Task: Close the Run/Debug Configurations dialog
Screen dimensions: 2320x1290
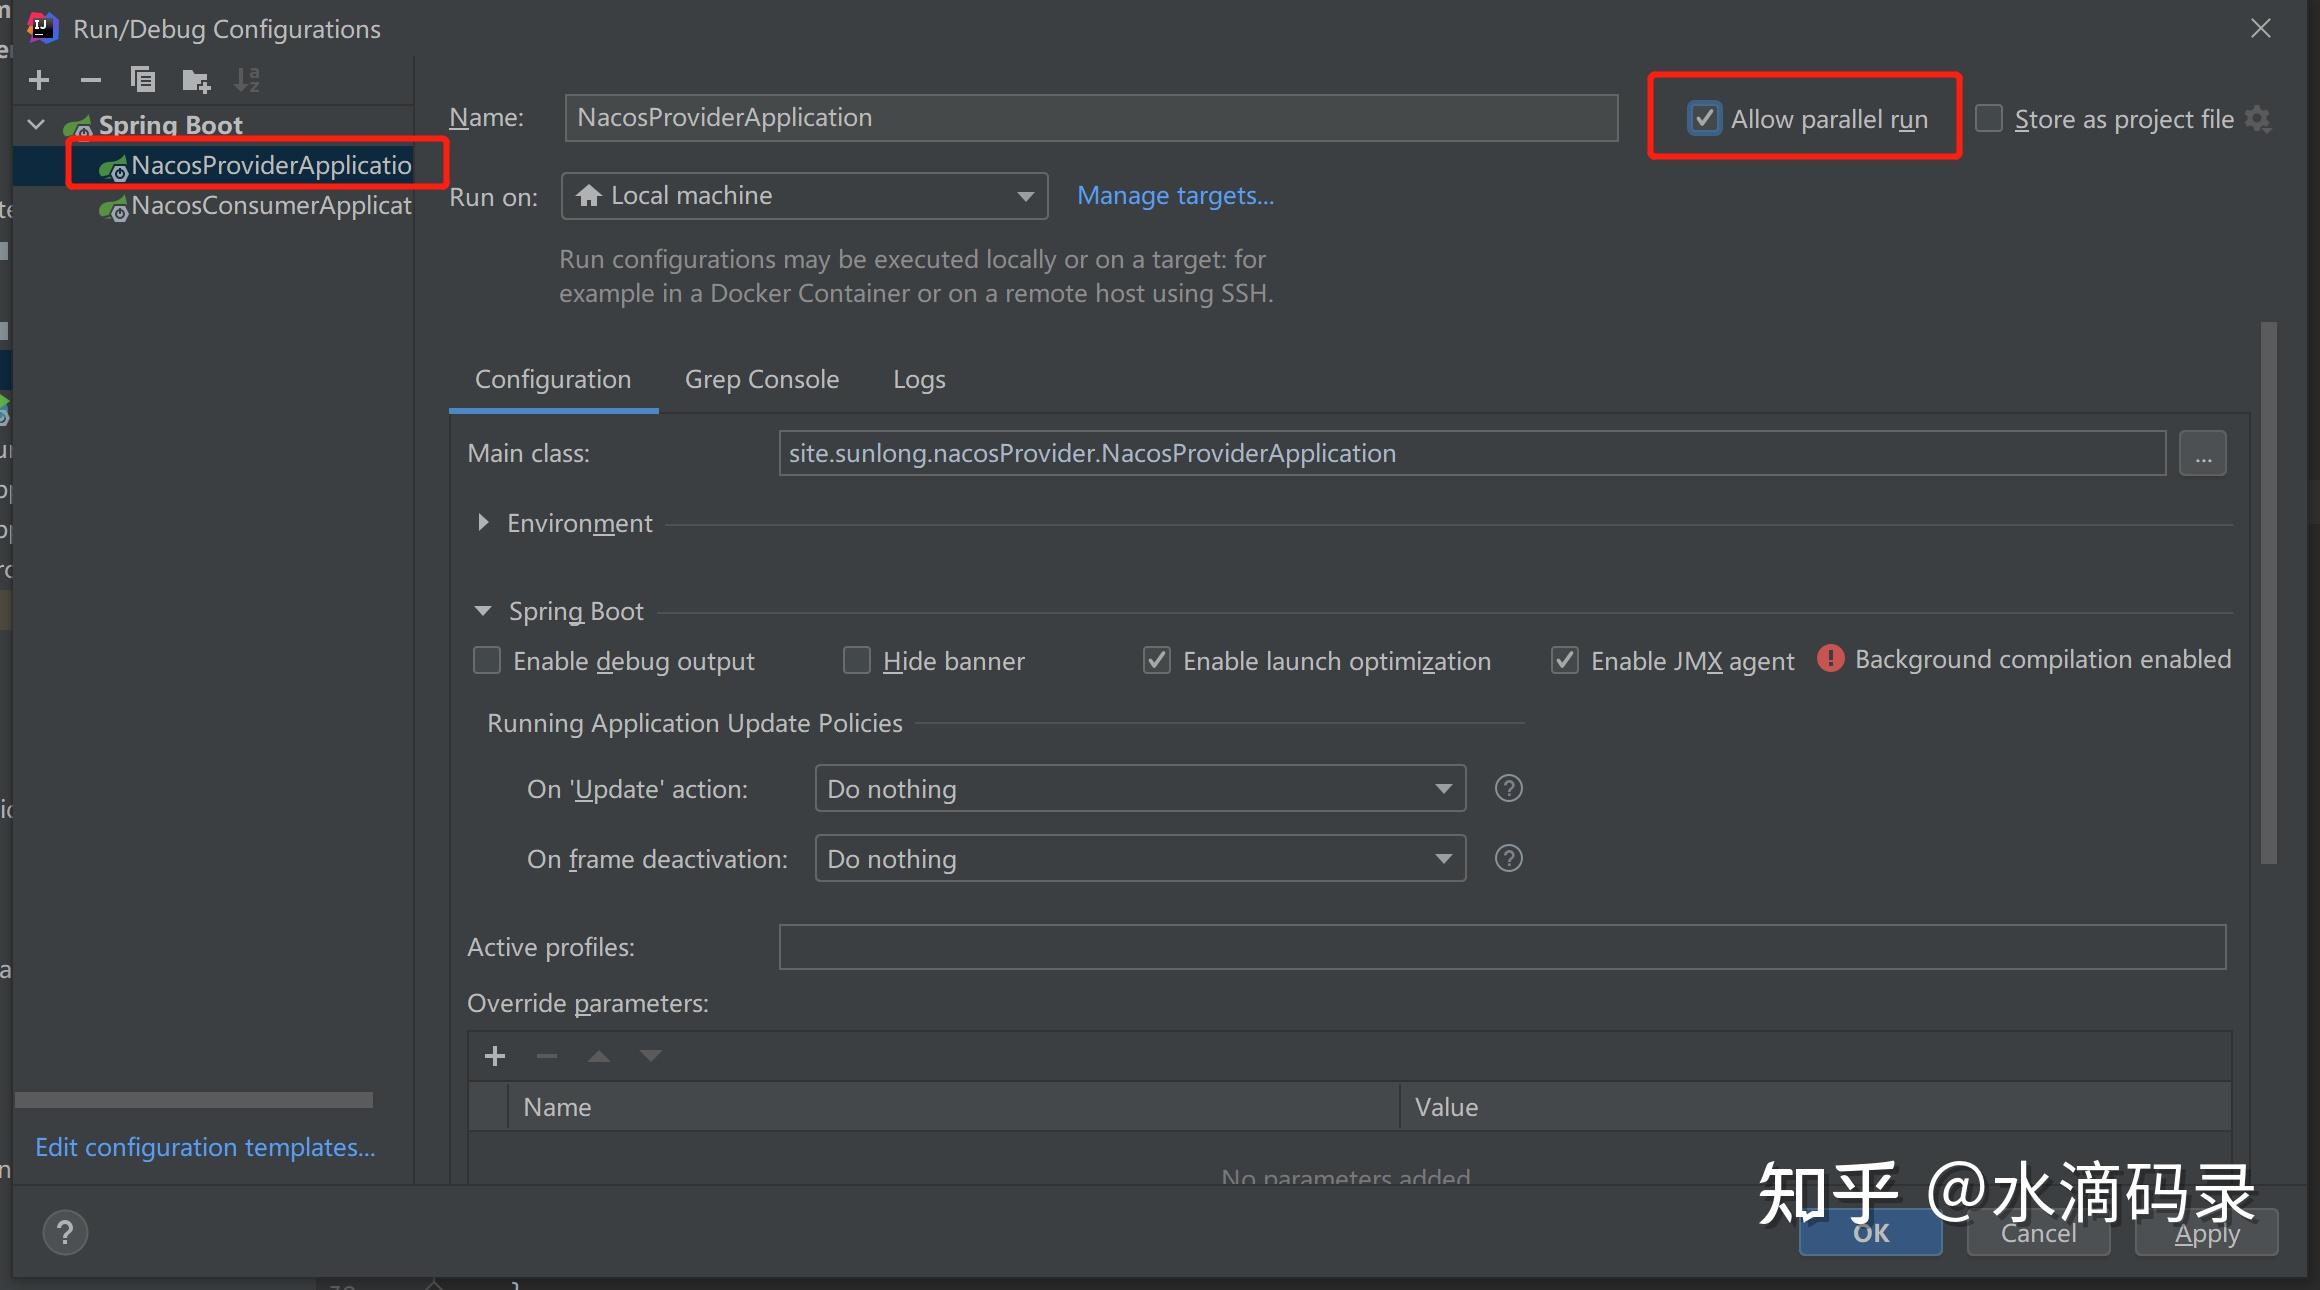Action: 2261,28
